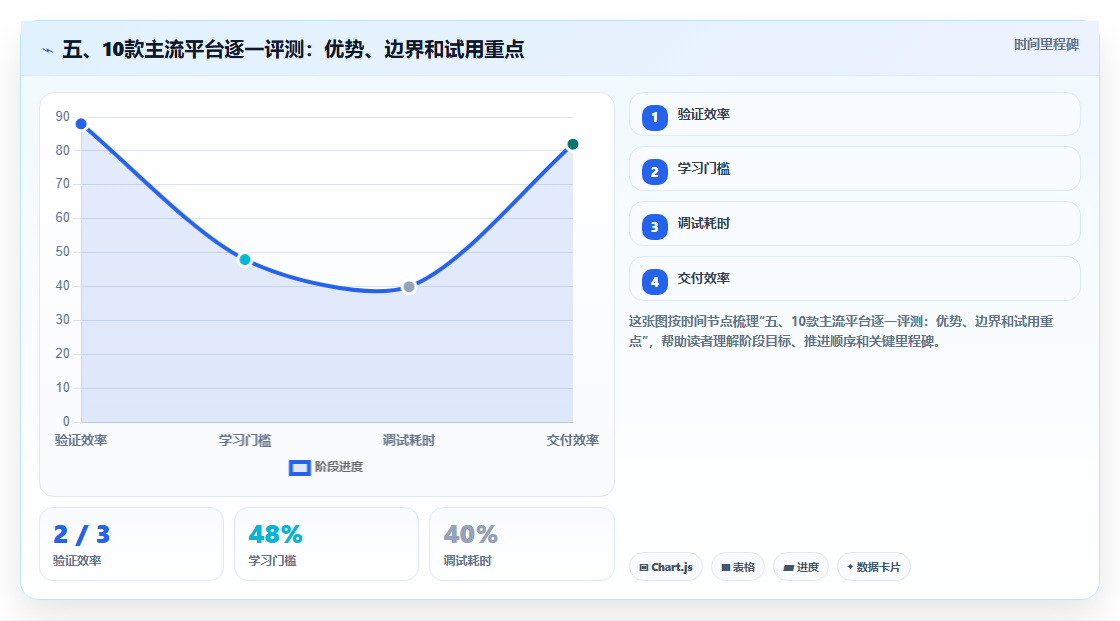This screenshot has height=621, width=1120.
Task: Toggle the 阶段进度 legend swatch
Action: tap(299, 468)
